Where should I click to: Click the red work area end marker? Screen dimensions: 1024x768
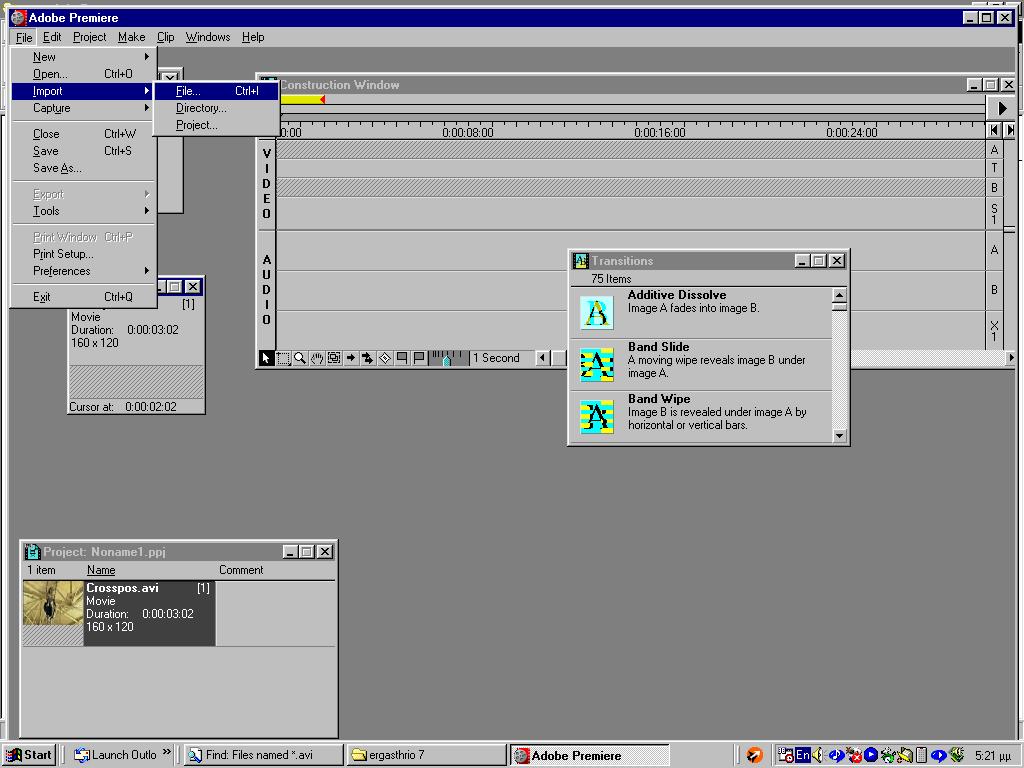tap(323, 99)
